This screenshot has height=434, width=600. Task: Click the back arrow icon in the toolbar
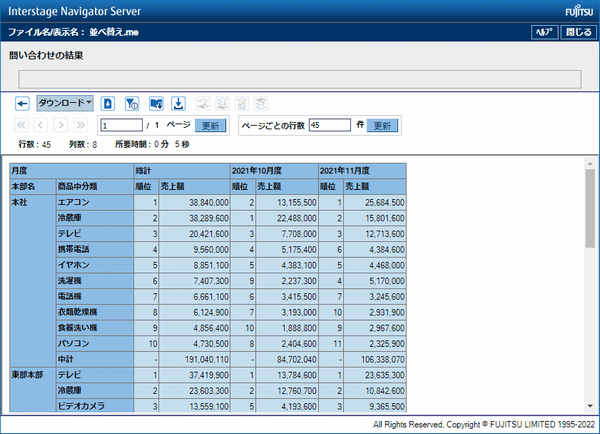pos(22,103)
